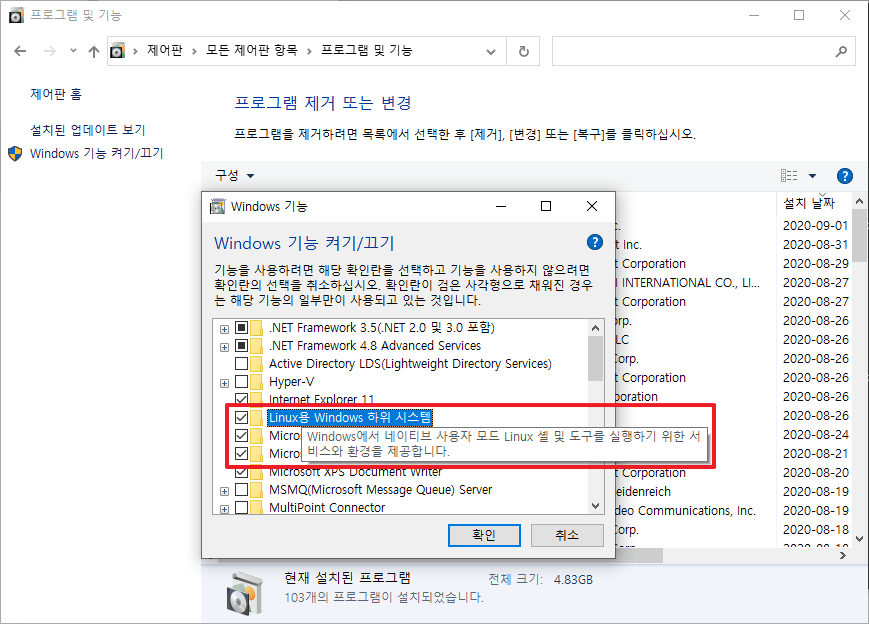Open the view options dropdown arrow
Image resolution: width=869 pixels, height=624 pixels.
tap(812, 176)
